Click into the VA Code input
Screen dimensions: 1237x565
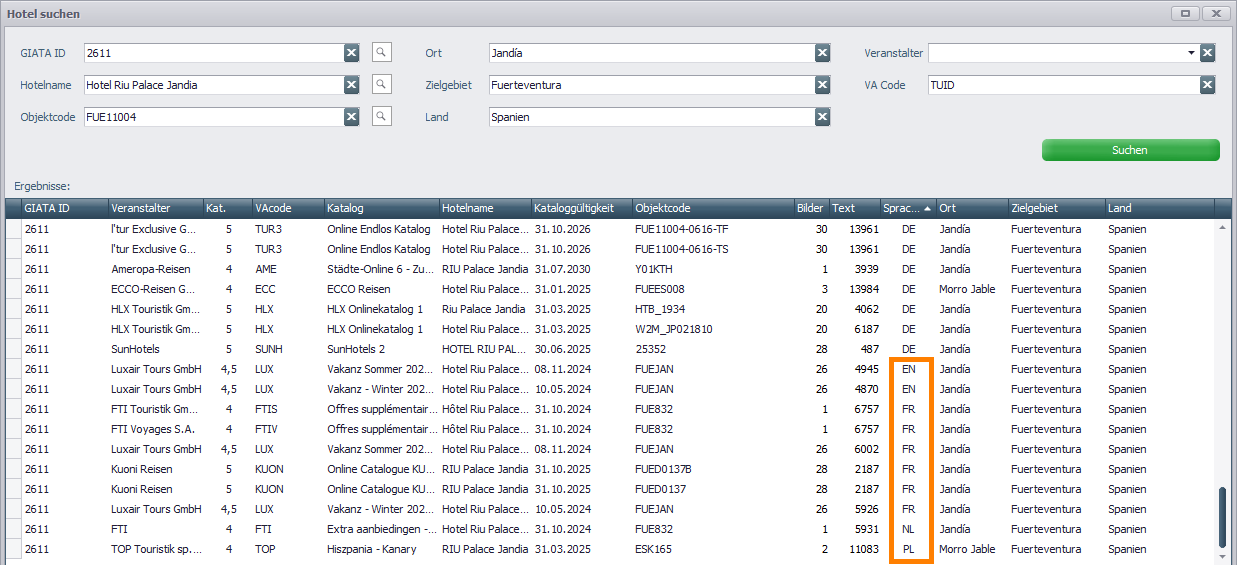click(x=1064, y=85)
